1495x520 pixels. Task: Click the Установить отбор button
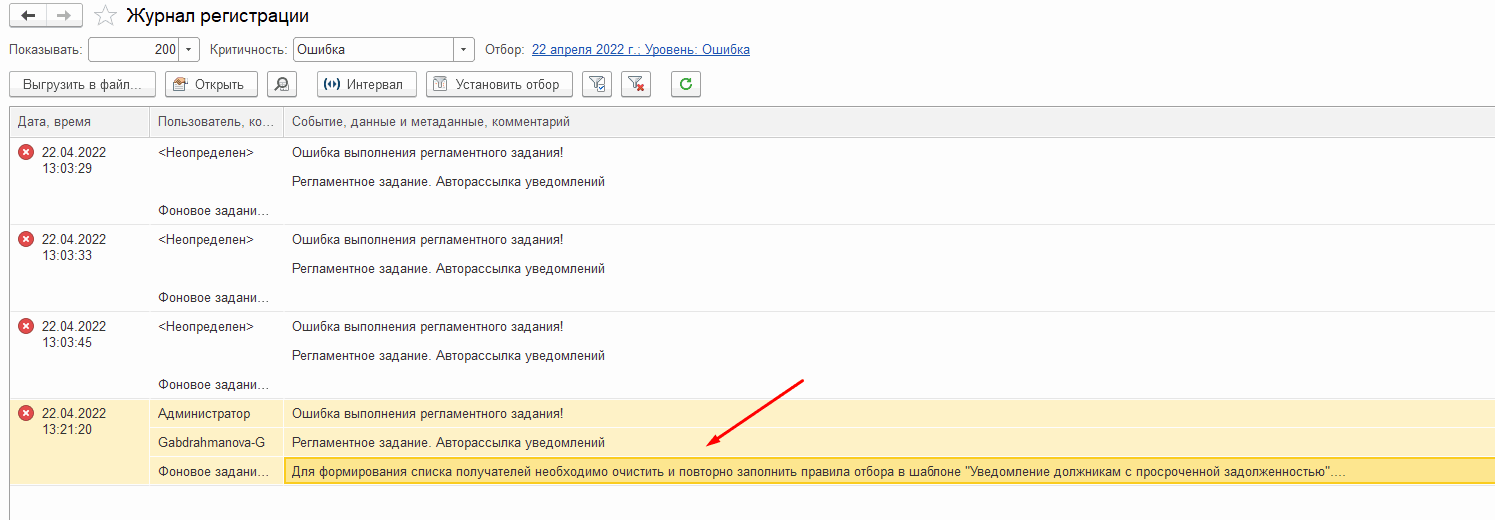(499, 84)
